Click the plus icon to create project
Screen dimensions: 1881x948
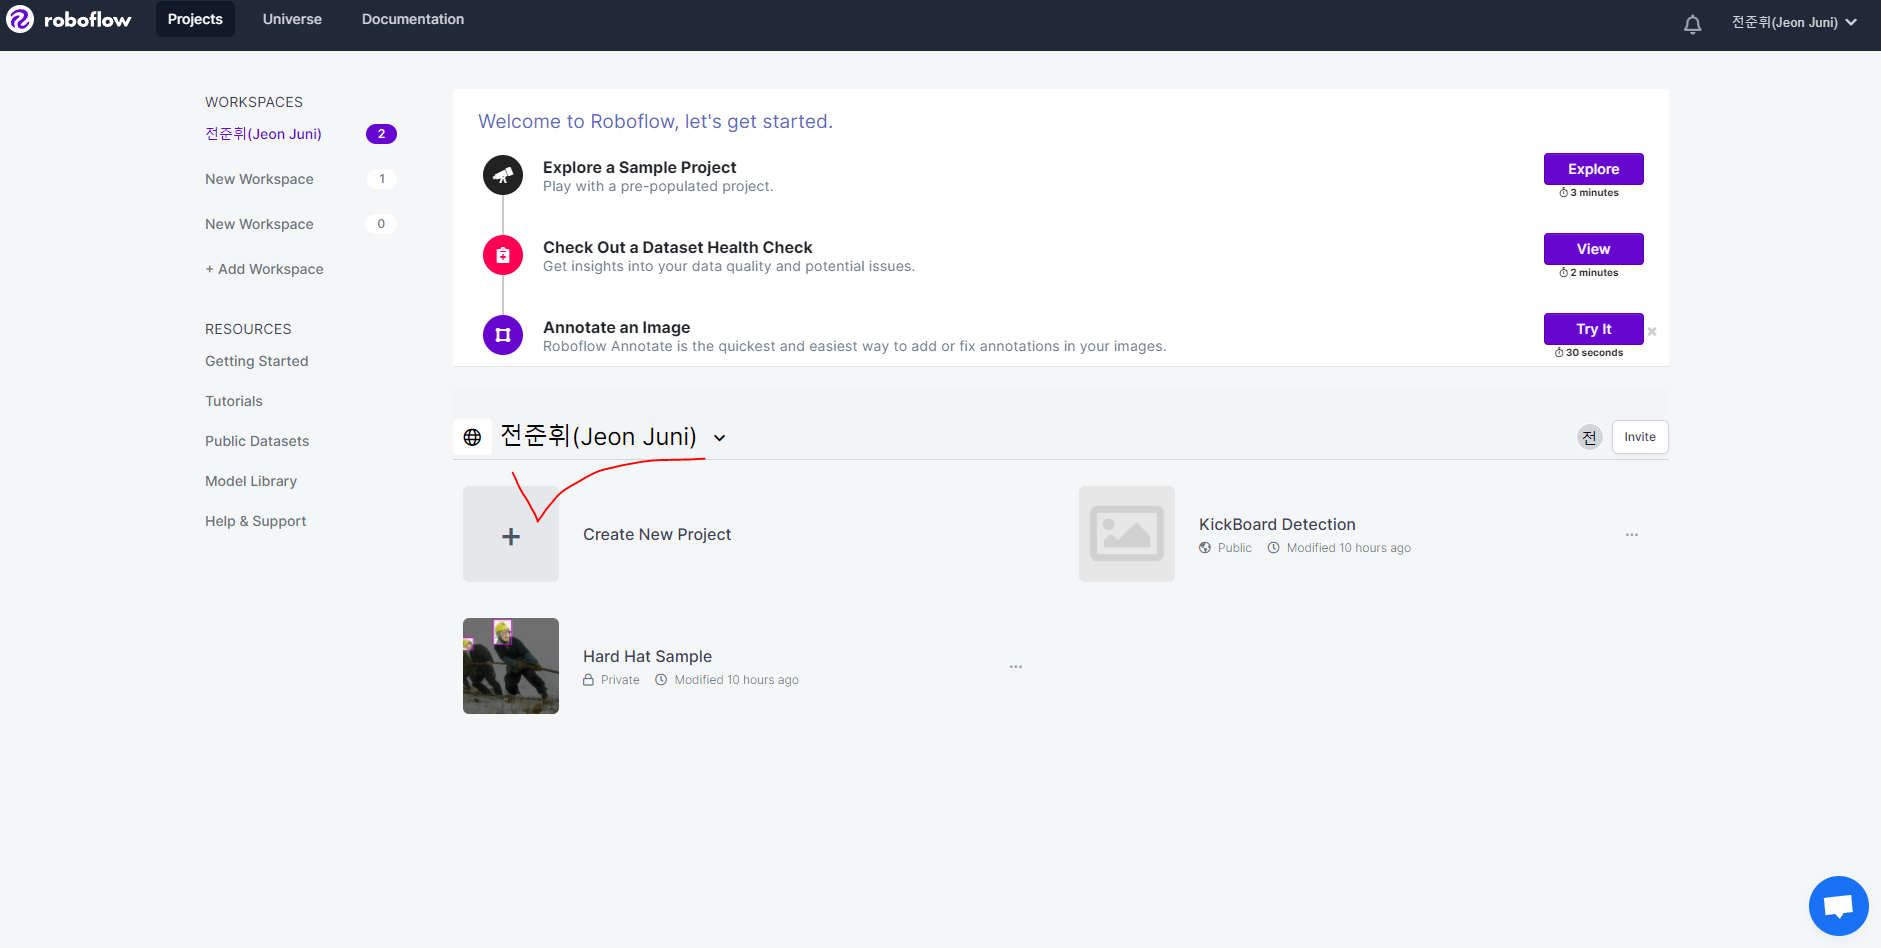click(511, 536)
